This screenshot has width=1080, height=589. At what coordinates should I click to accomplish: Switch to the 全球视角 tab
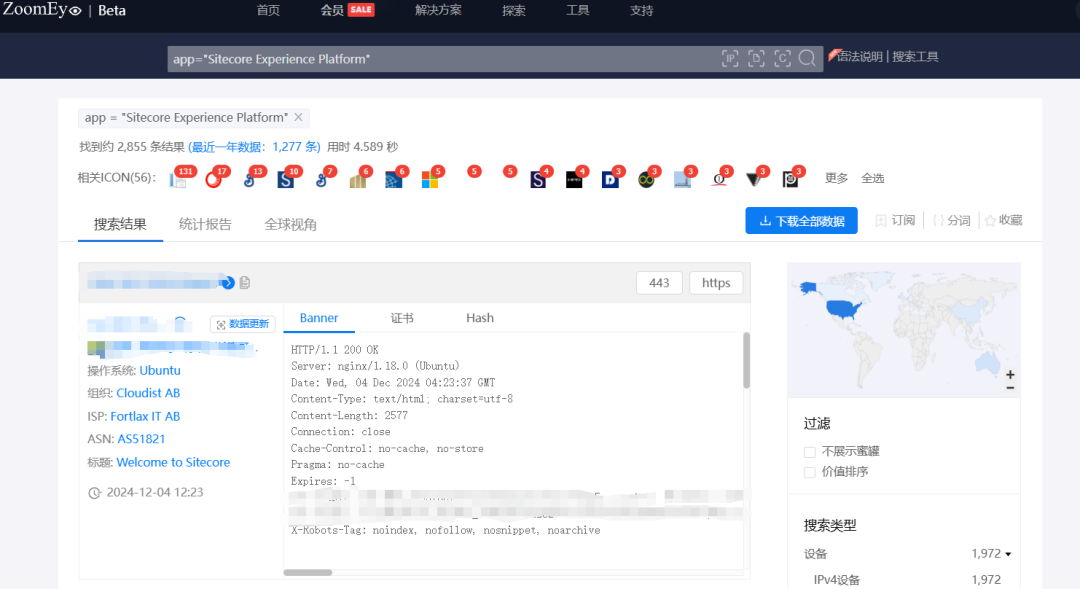tap(291, 224)
